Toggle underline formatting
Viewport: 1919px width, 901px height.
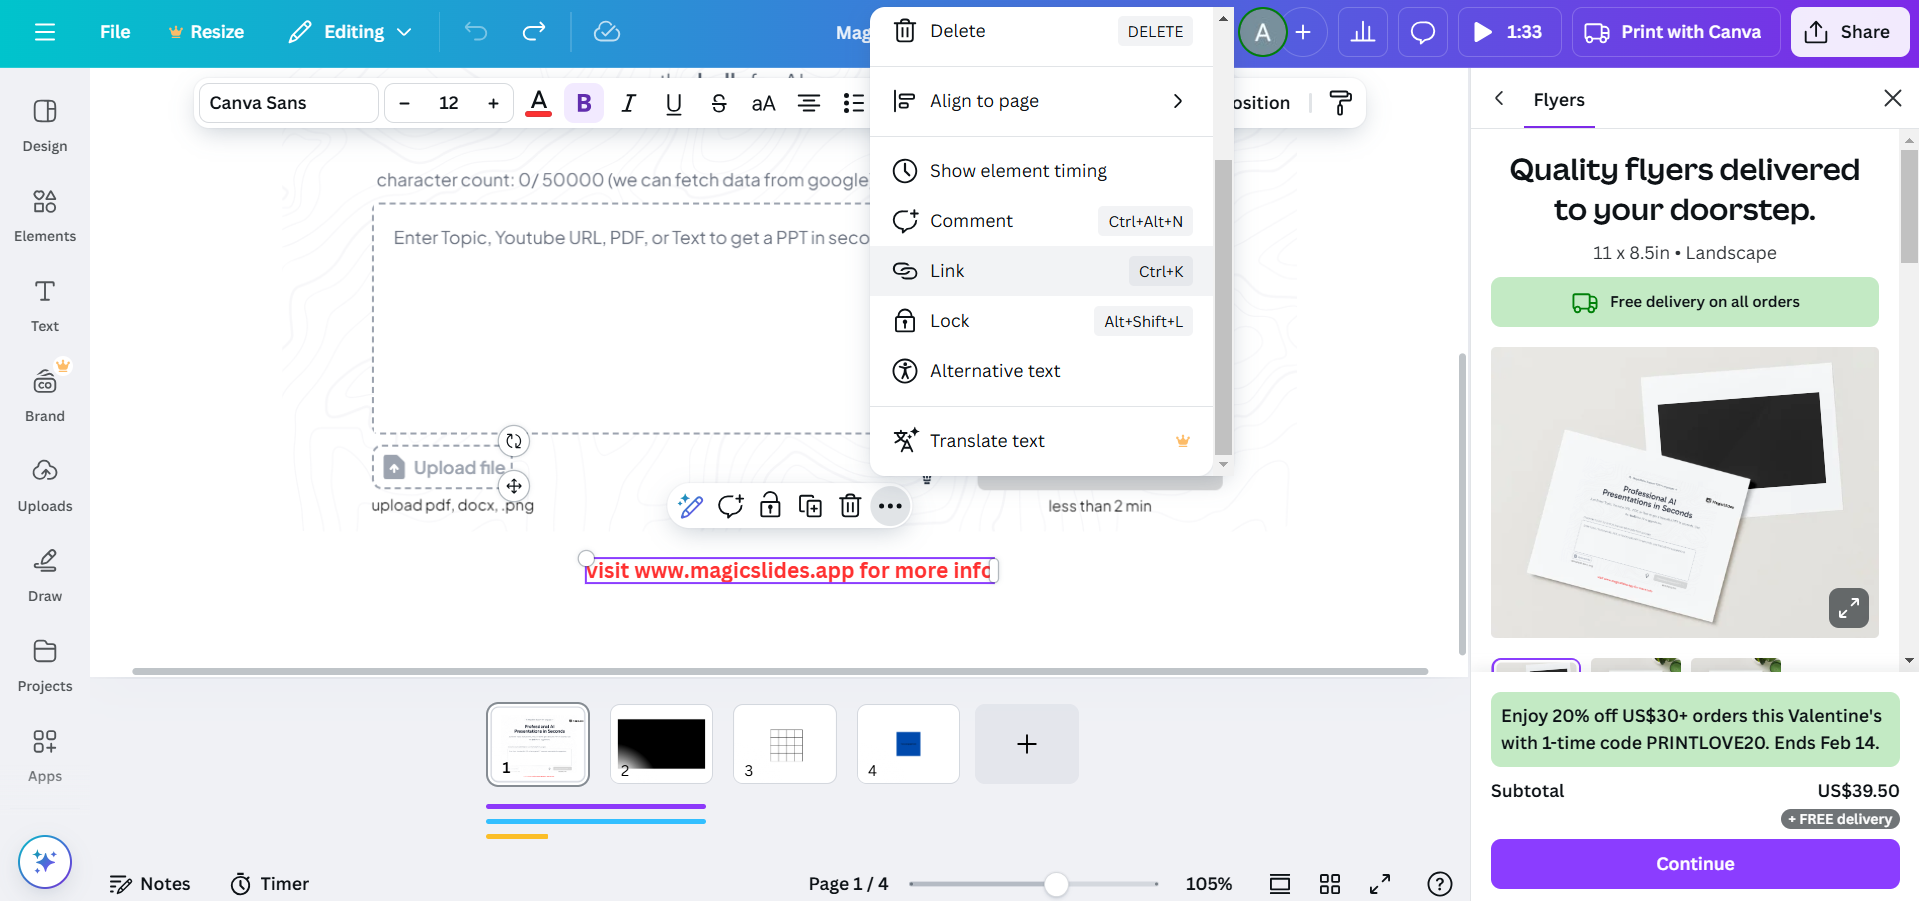[x=674, y=103]
